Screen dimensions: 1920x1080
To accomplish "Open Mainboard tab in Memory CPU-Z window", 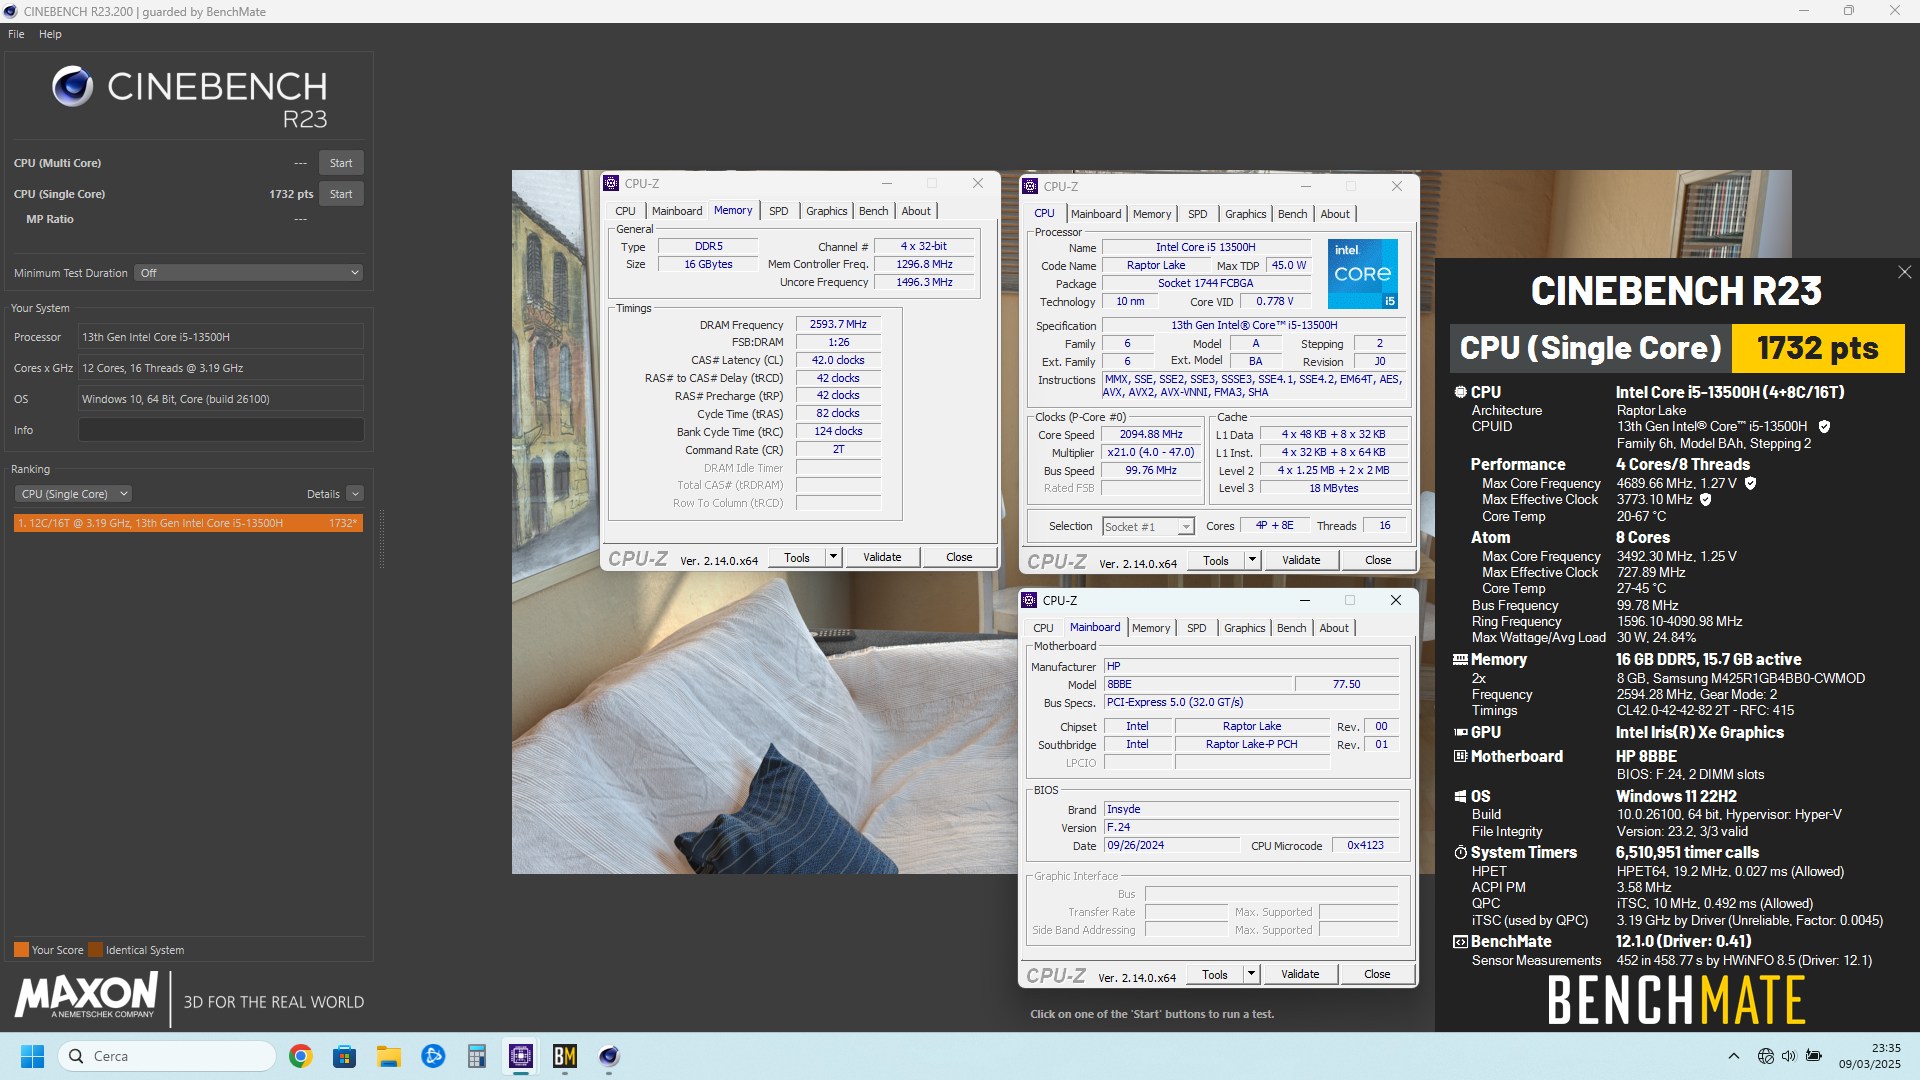I will (677, 211).
